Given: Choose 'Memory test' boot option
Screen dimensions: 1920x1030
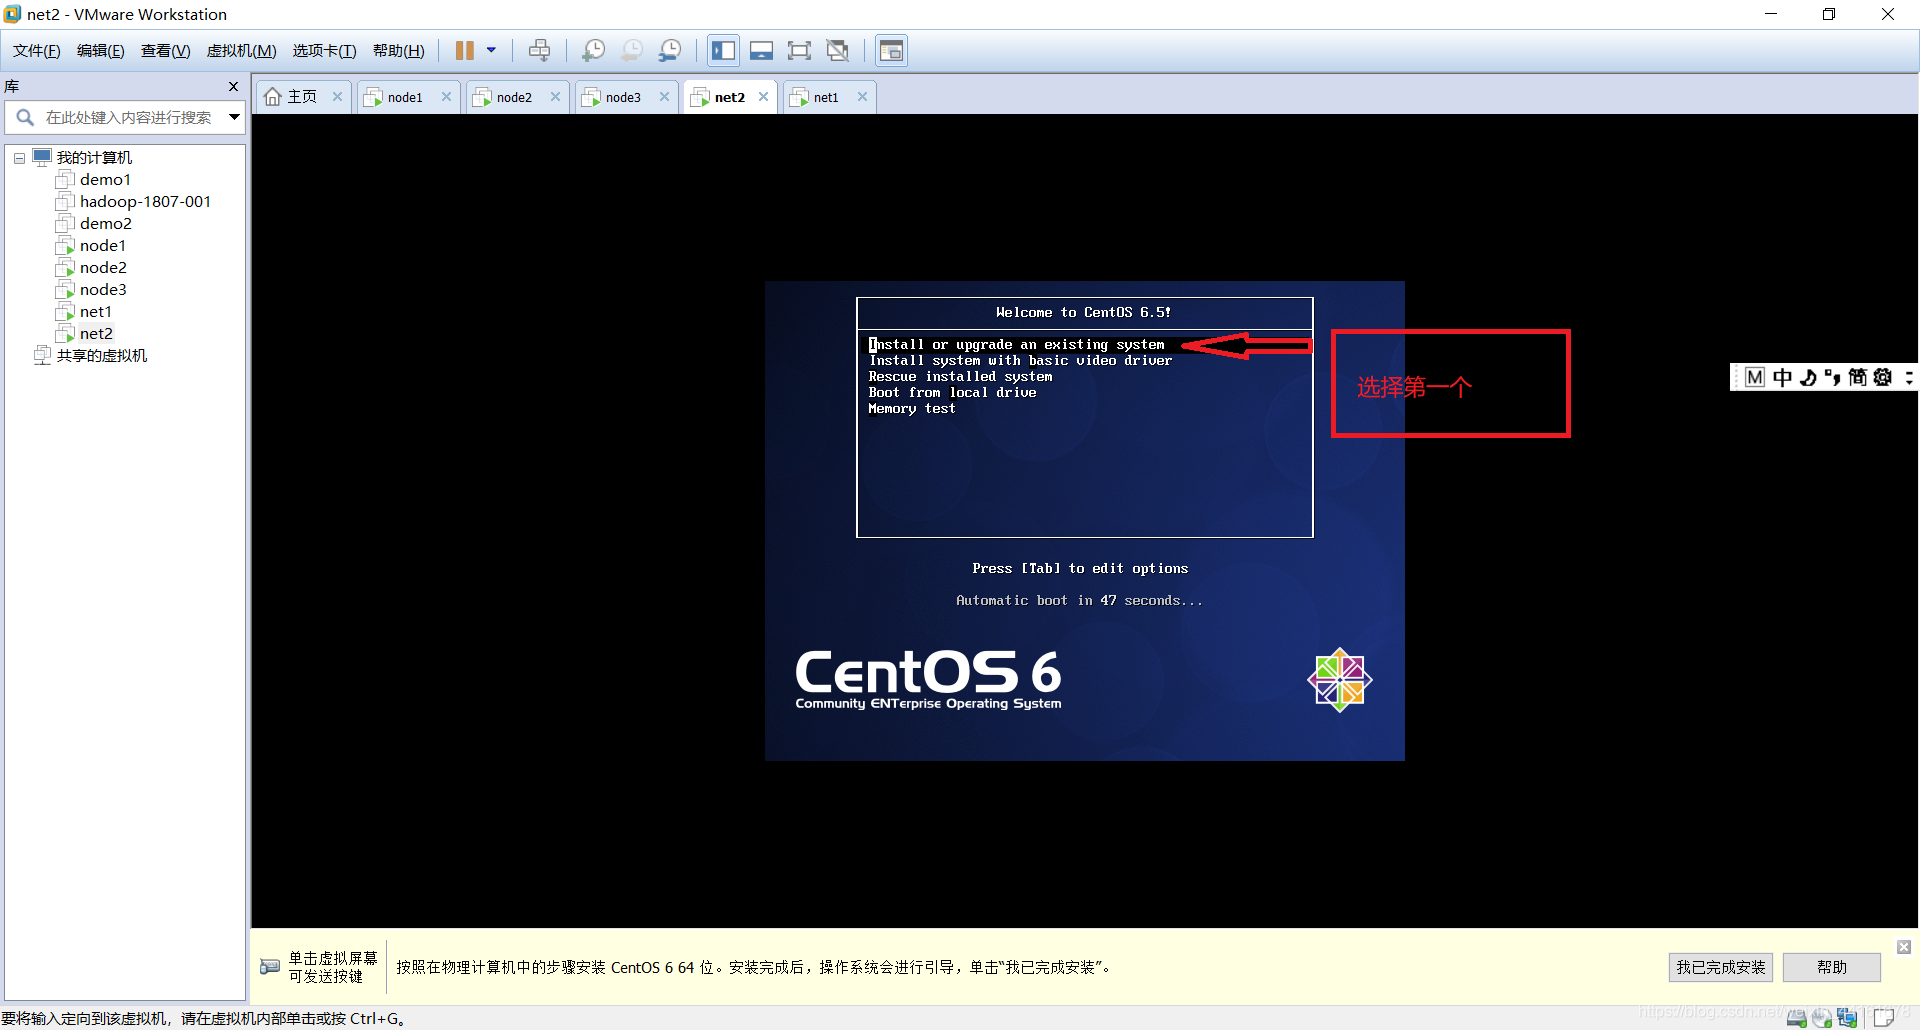Looking at the screenshot, I should [912, 408].
